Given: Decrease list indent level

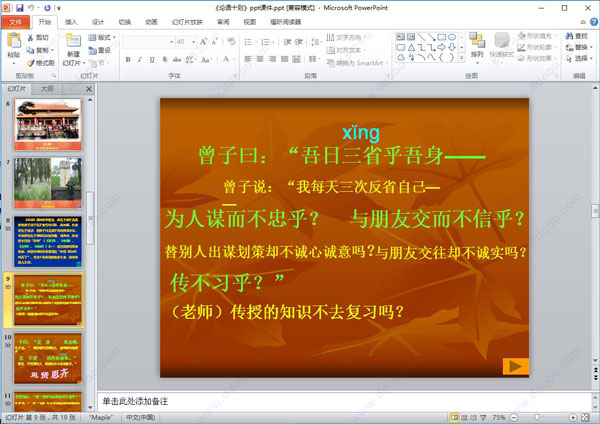Looking at the screenshot, I should [x=287, y=41].
